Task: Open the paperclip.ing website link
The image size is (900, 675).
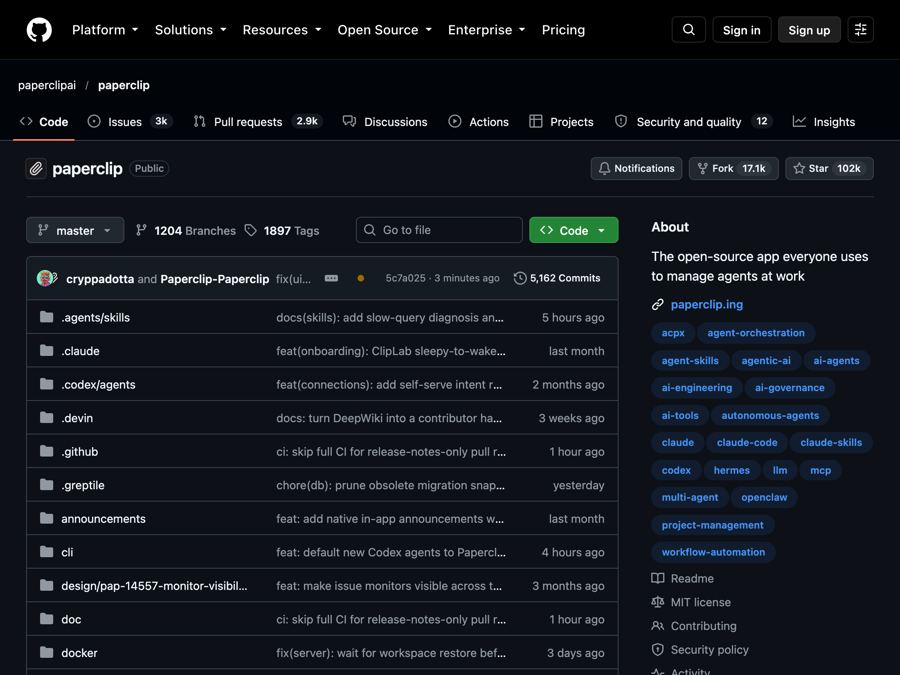Action: pyautogui.click(x=707, y=305)
